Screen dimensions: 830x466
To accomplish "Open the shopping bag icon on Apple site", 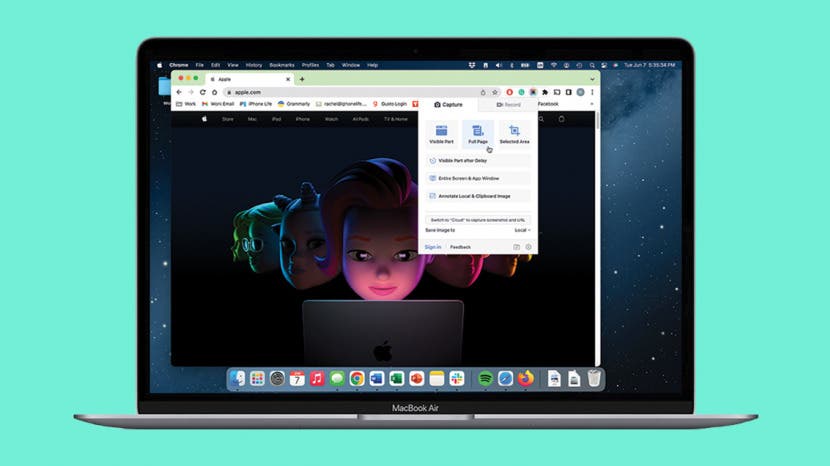I will [561, 119].
